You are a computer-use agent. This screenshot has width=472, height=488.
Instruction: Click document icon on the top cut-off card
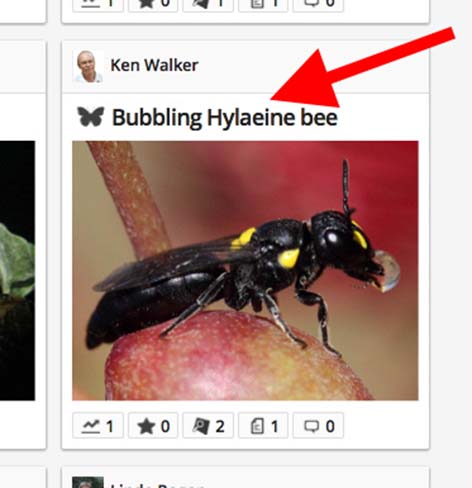click(x=263, y=5)
